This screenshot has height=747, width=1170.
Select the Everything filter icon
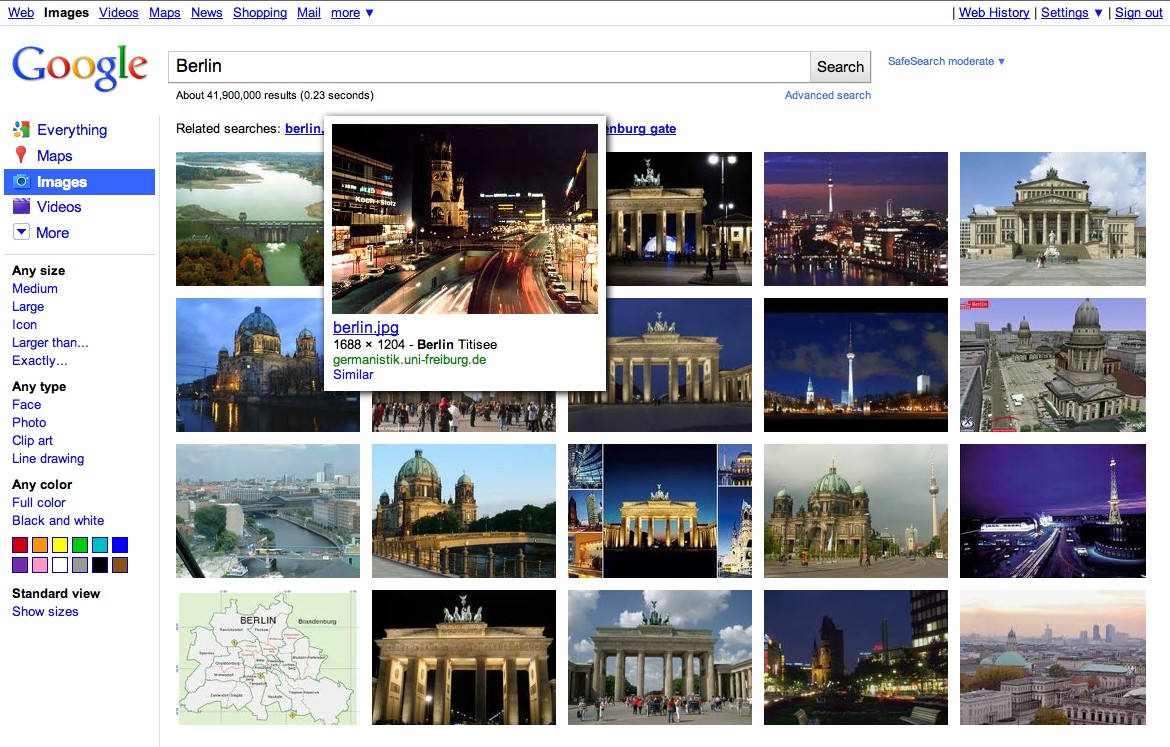coord(20,129)
